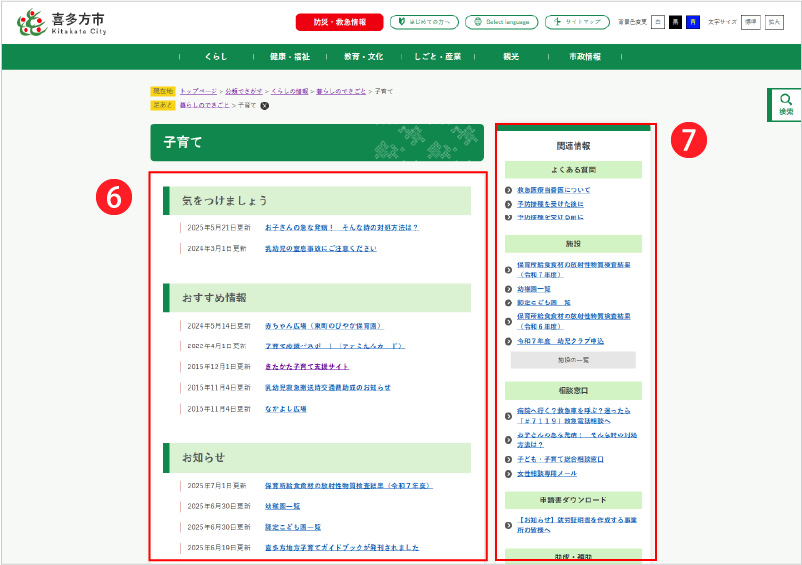The width and height of the screenshot is (802, 565).
Task: Open 乳幼児の窒息事故にご注意ください link
Action: (320, 248)
